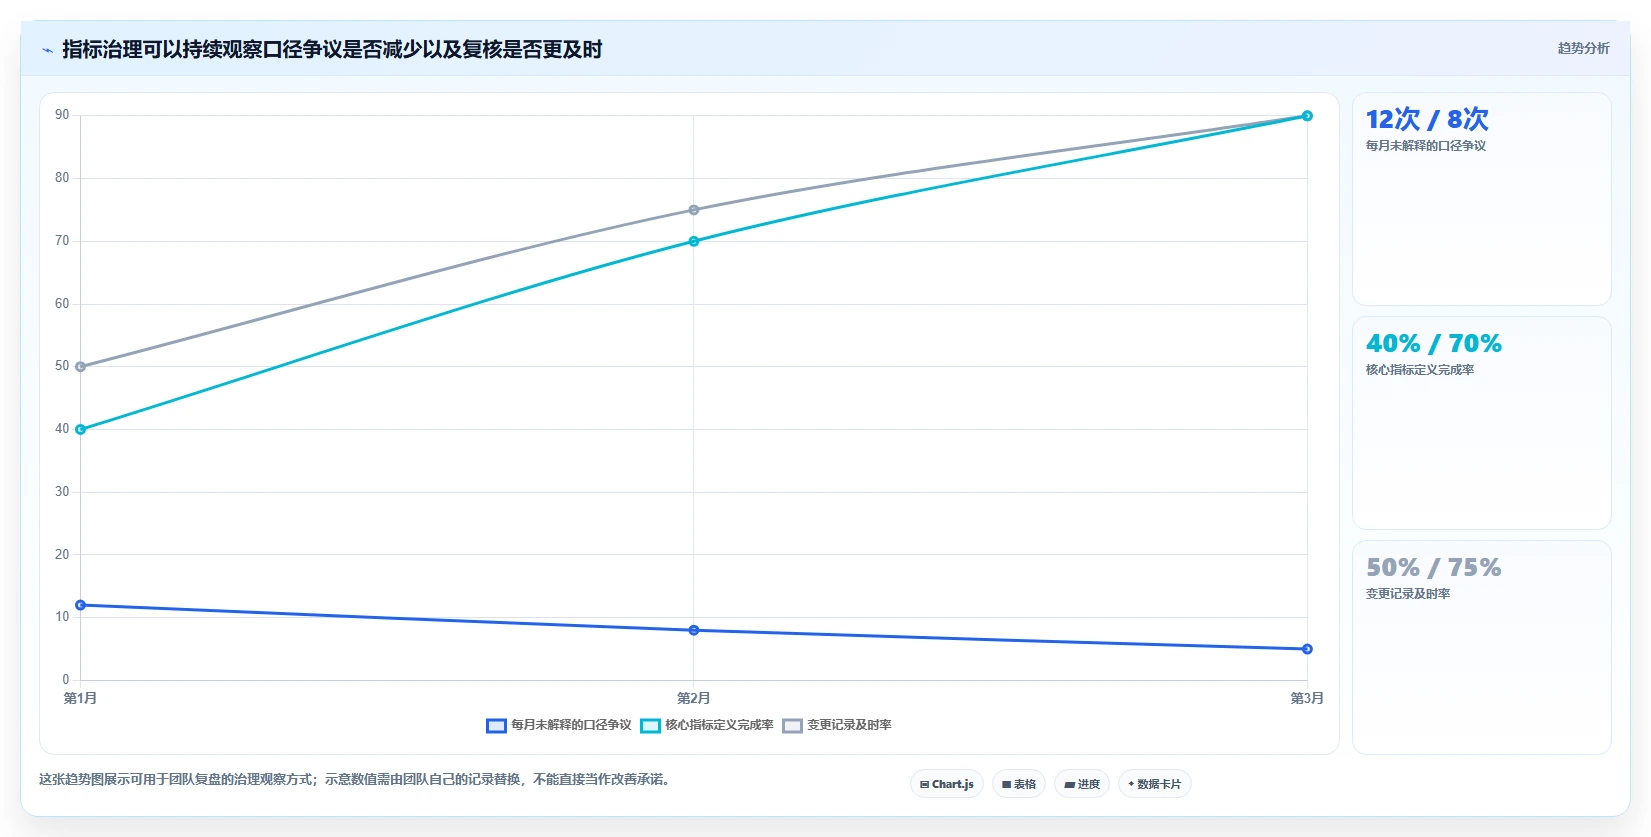Viewport: 1651px width, 837px height.
Task: Click the y-axis label 90
Action: (62, 115)
